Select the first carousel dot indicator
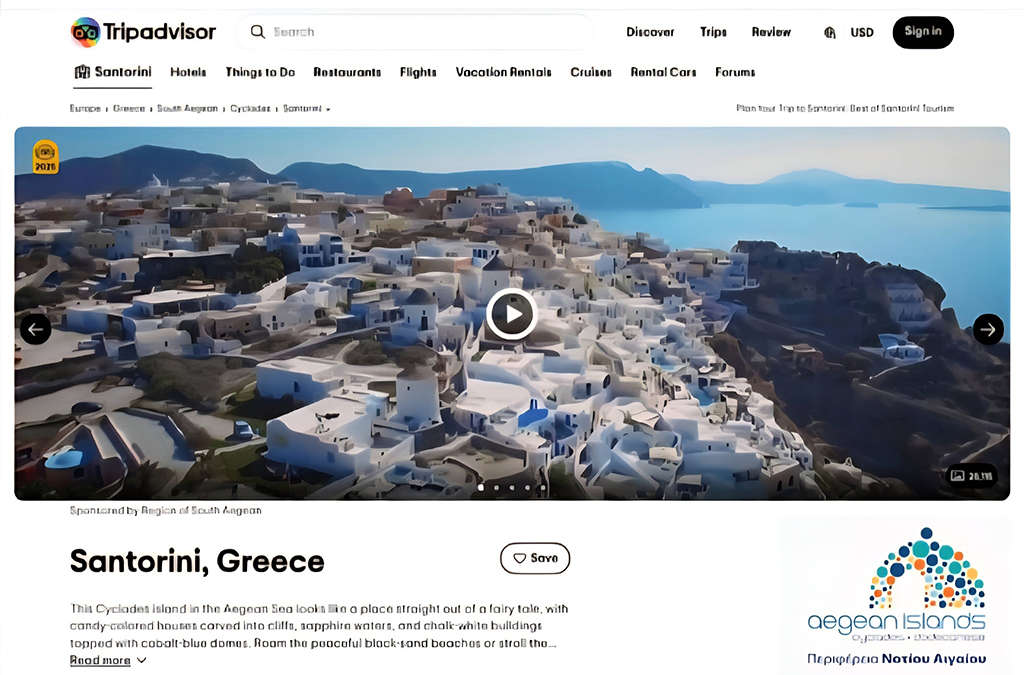 pos(481,487)
